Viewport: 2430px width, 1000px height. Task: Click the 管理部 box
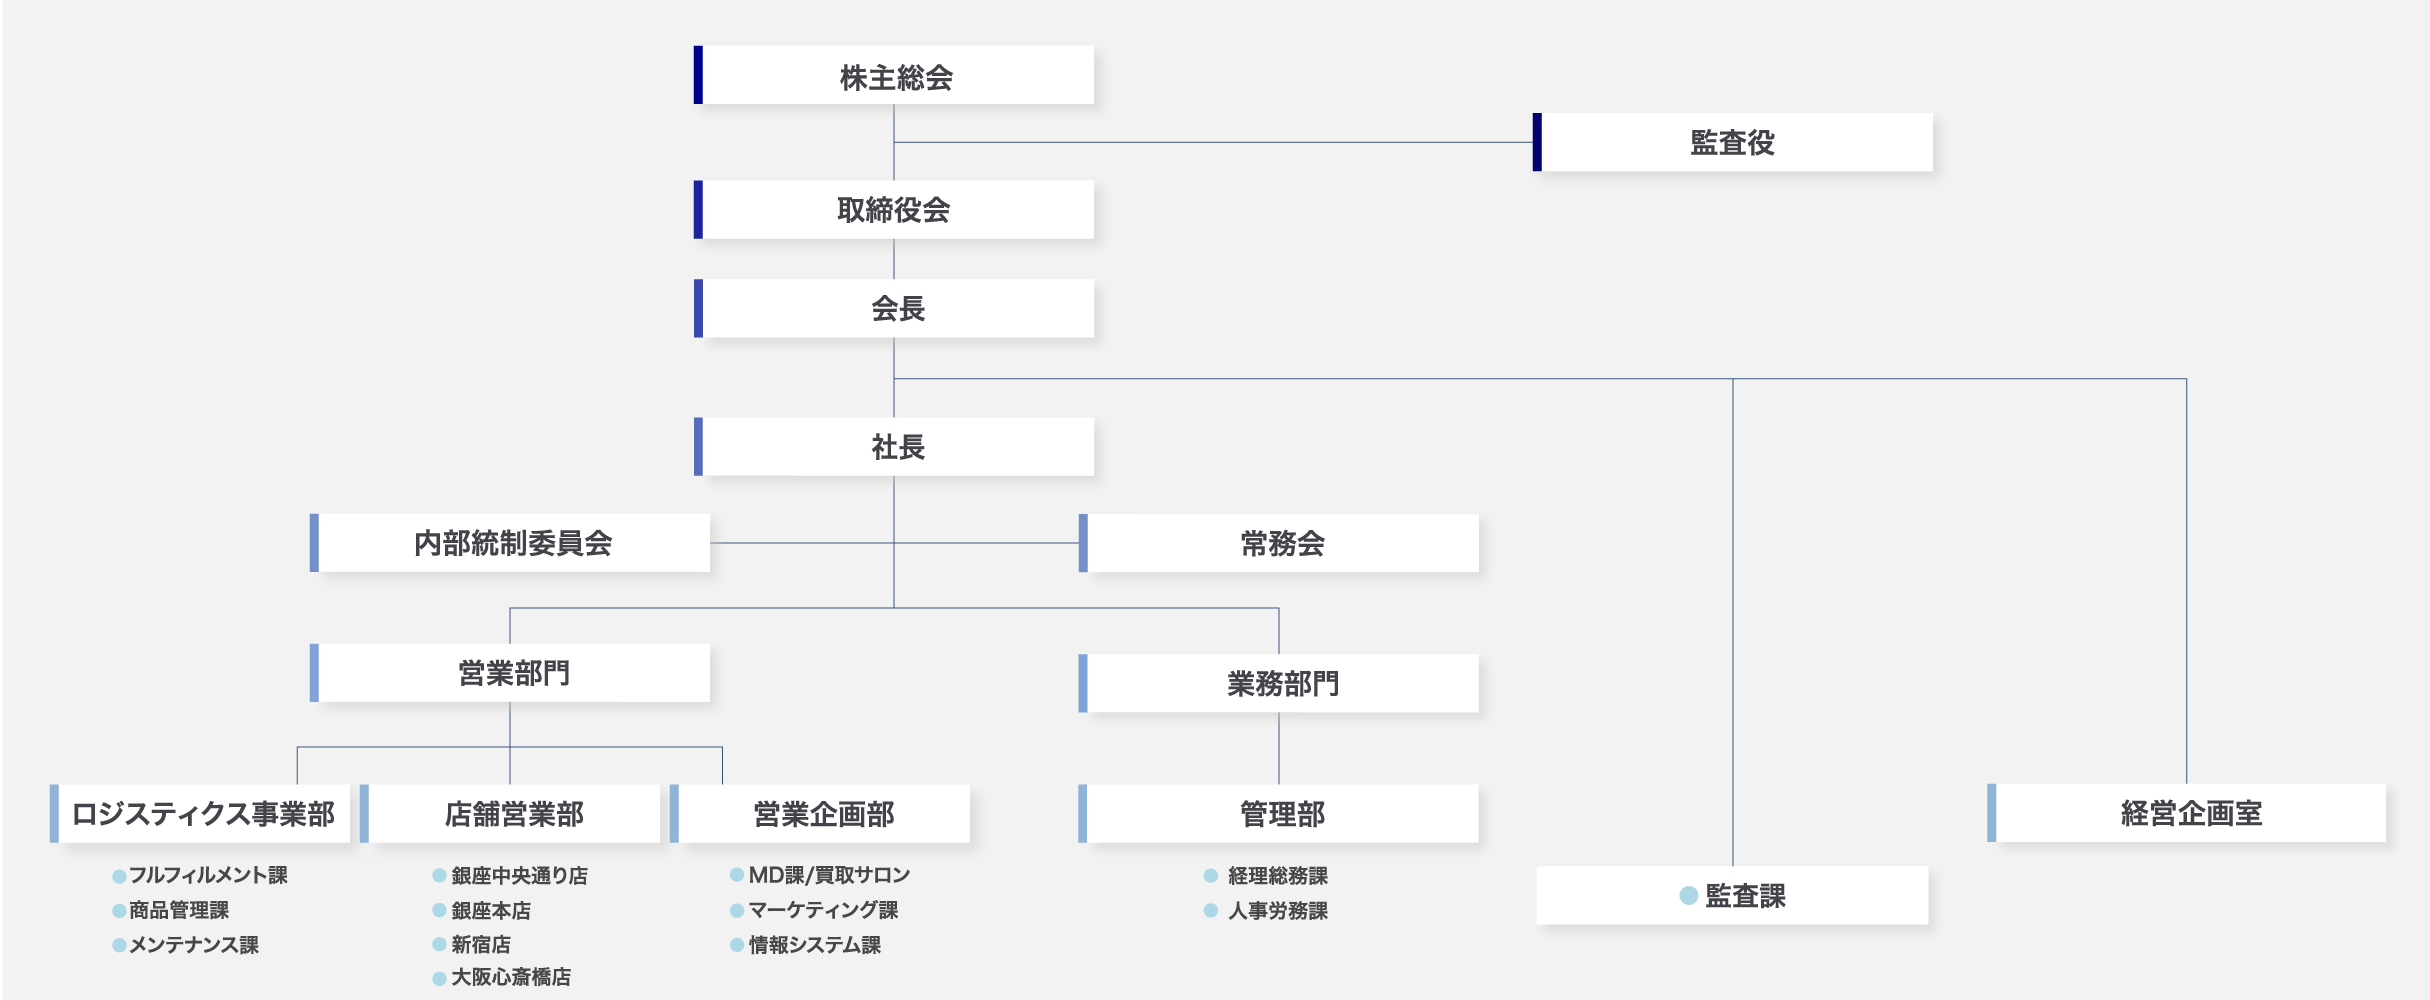(1281, 814)
